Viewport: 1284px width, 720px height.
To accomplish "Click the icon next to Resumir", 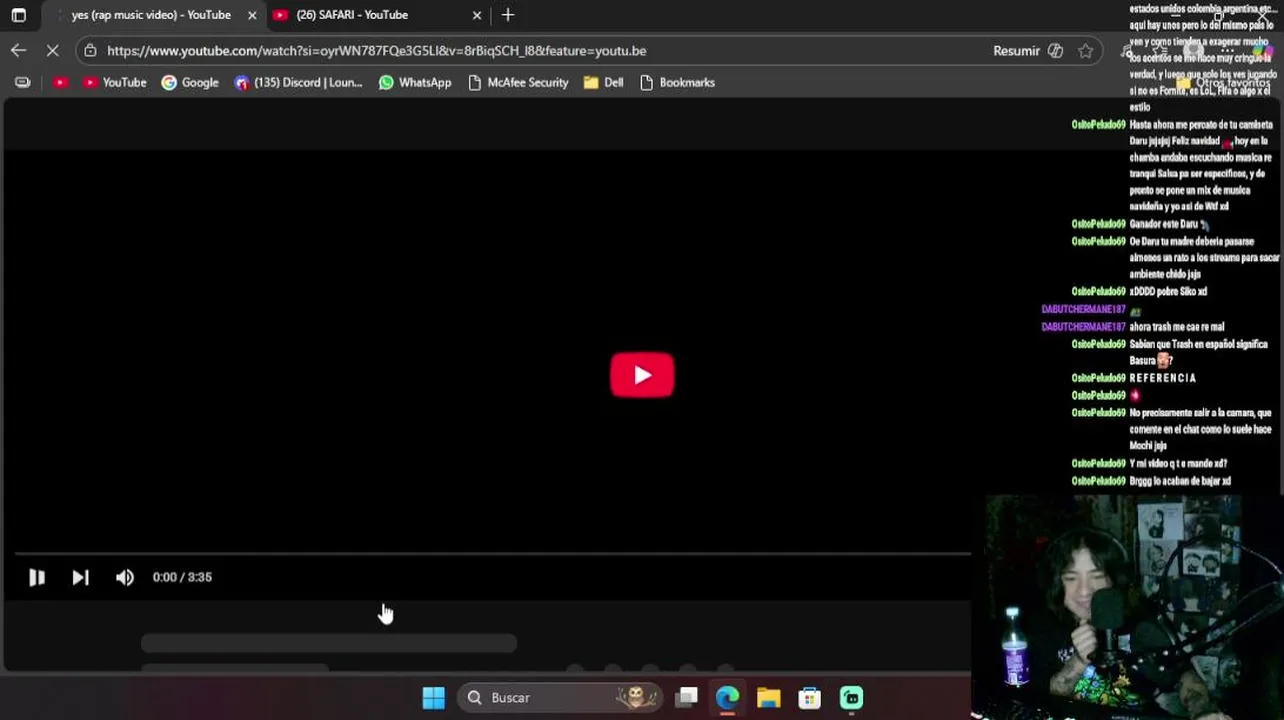I will [1055, 50].
